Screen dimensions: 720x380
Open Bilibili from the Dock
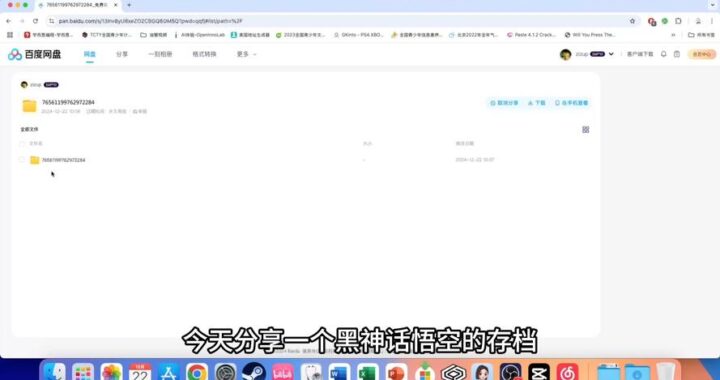tap(282, 372)
